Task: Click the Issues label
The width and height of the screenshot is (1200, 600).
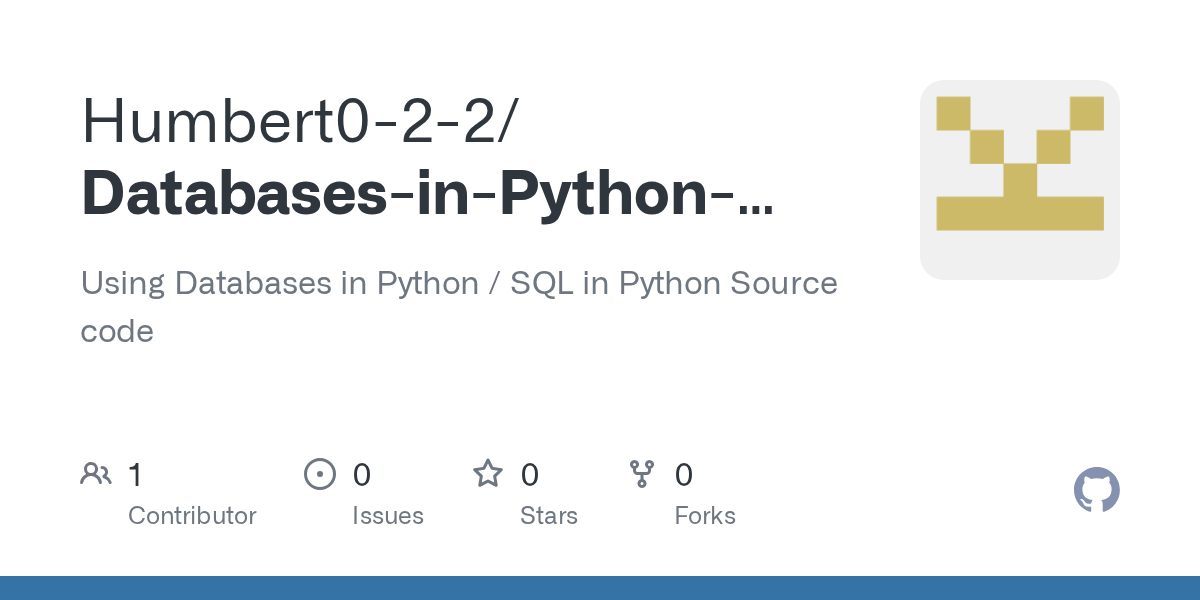Action: pos(388,516)
